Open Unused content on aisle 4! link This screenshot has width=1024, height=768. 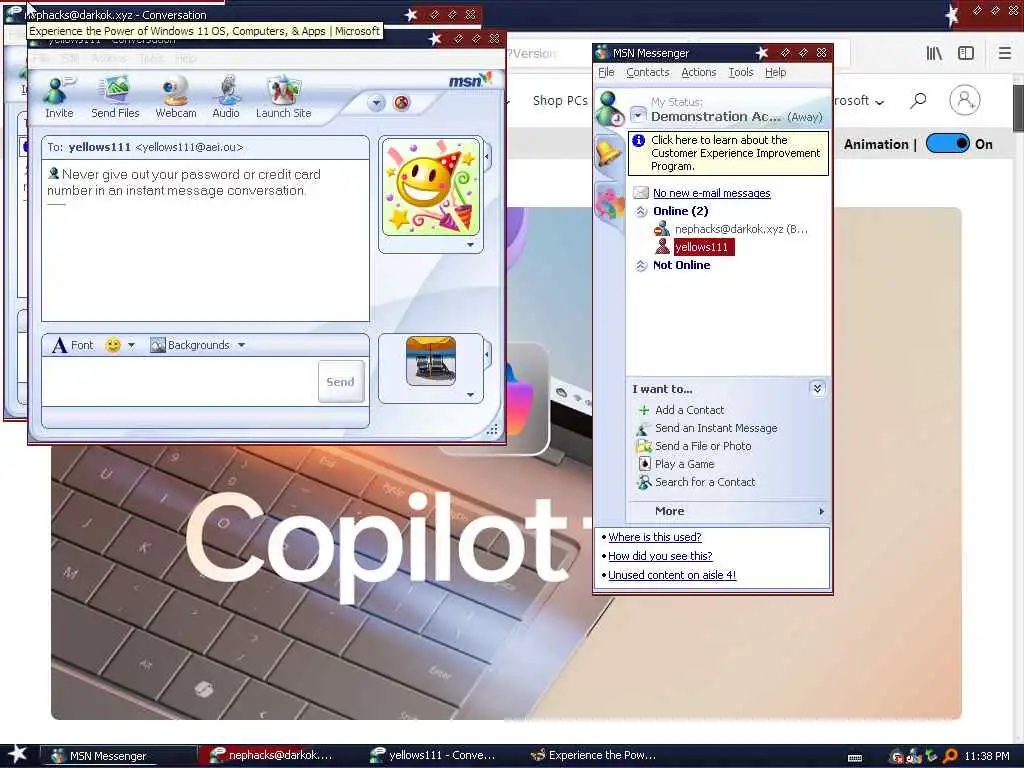672,575
